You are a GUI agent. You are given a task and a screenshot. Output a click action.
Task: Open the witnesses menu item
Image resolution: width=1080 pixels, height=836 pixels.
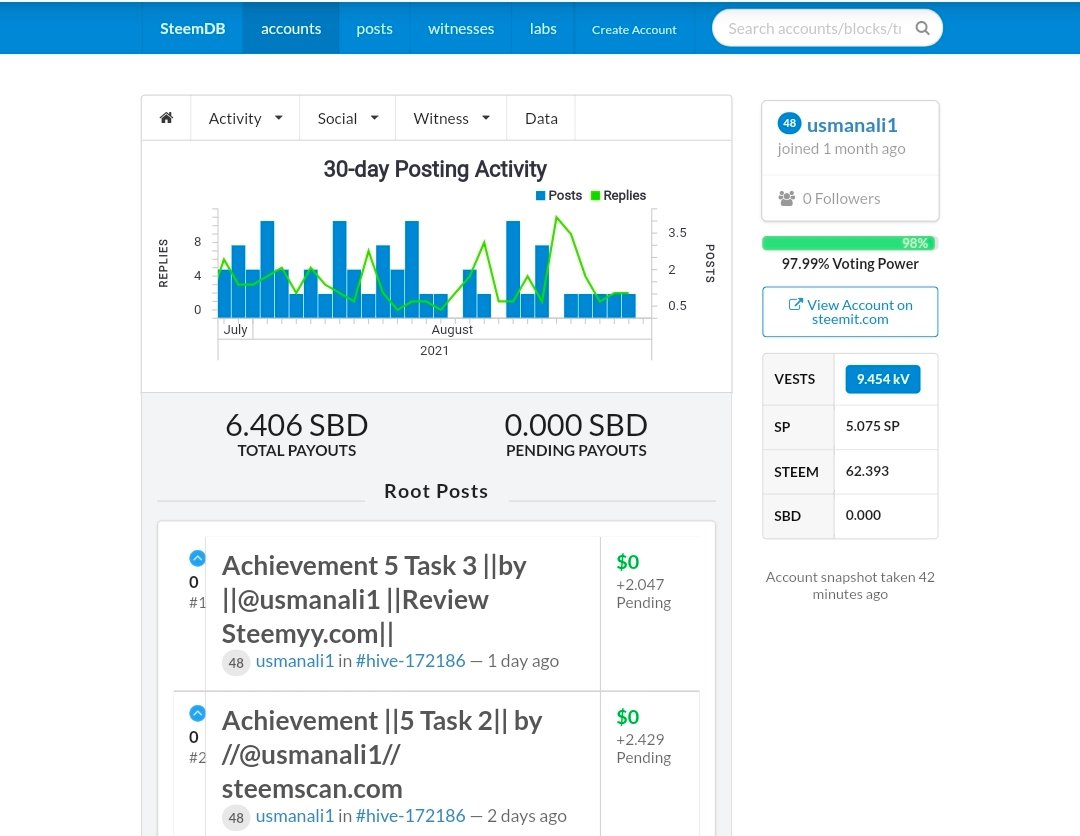pyautogui.click(x=461, y=28)
